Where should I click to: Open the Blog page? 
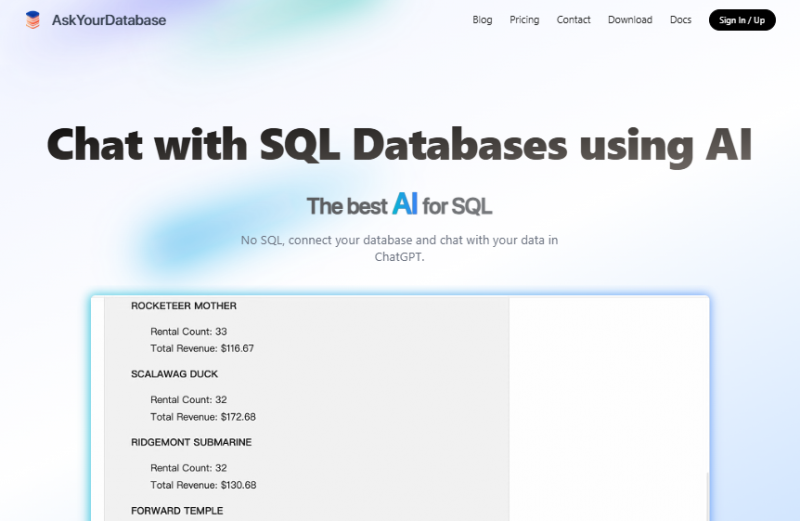coord(482,20)
